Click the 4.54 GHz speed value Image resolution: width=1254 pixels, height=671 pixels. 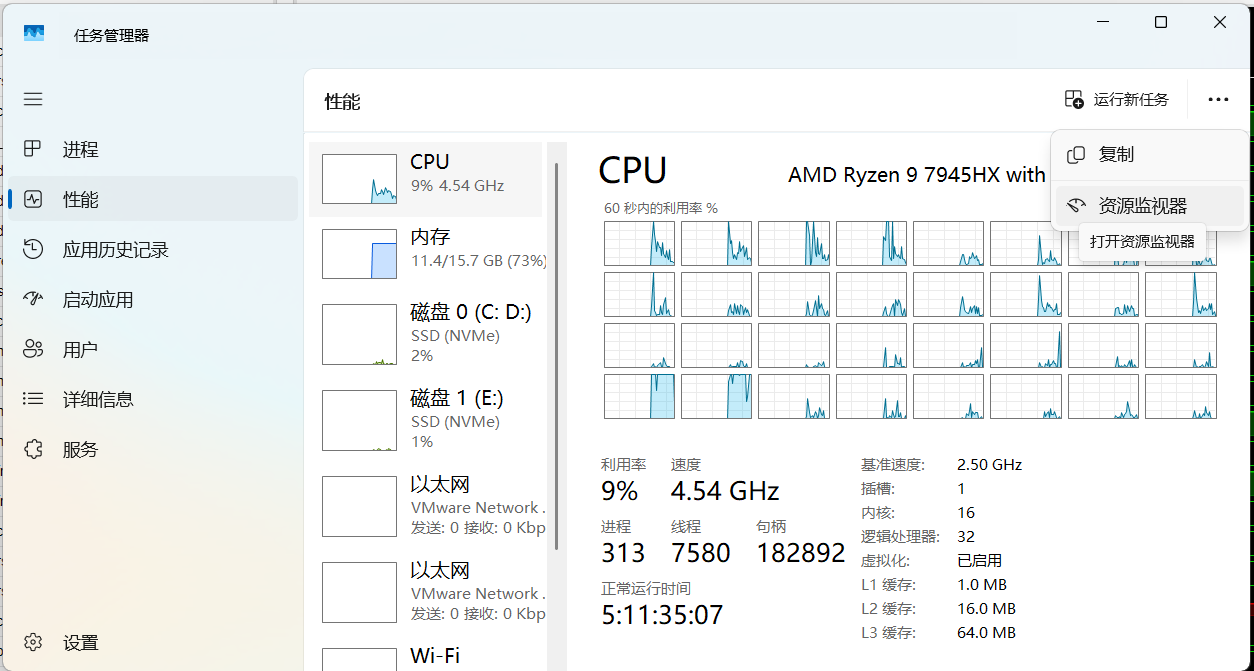pyautogui.click(x=725, y=491)
